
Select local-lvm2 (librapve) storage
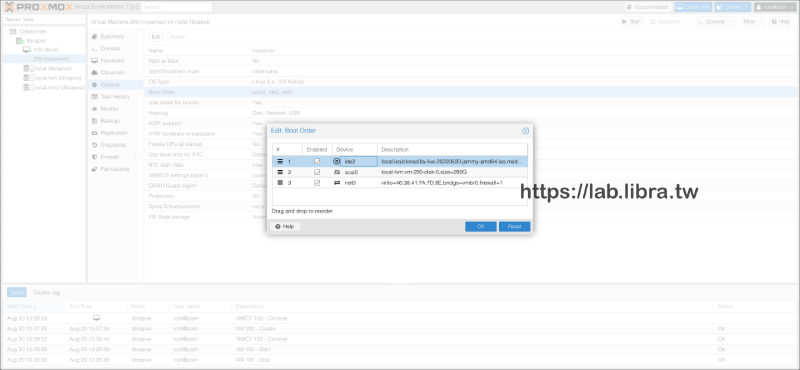59,87
